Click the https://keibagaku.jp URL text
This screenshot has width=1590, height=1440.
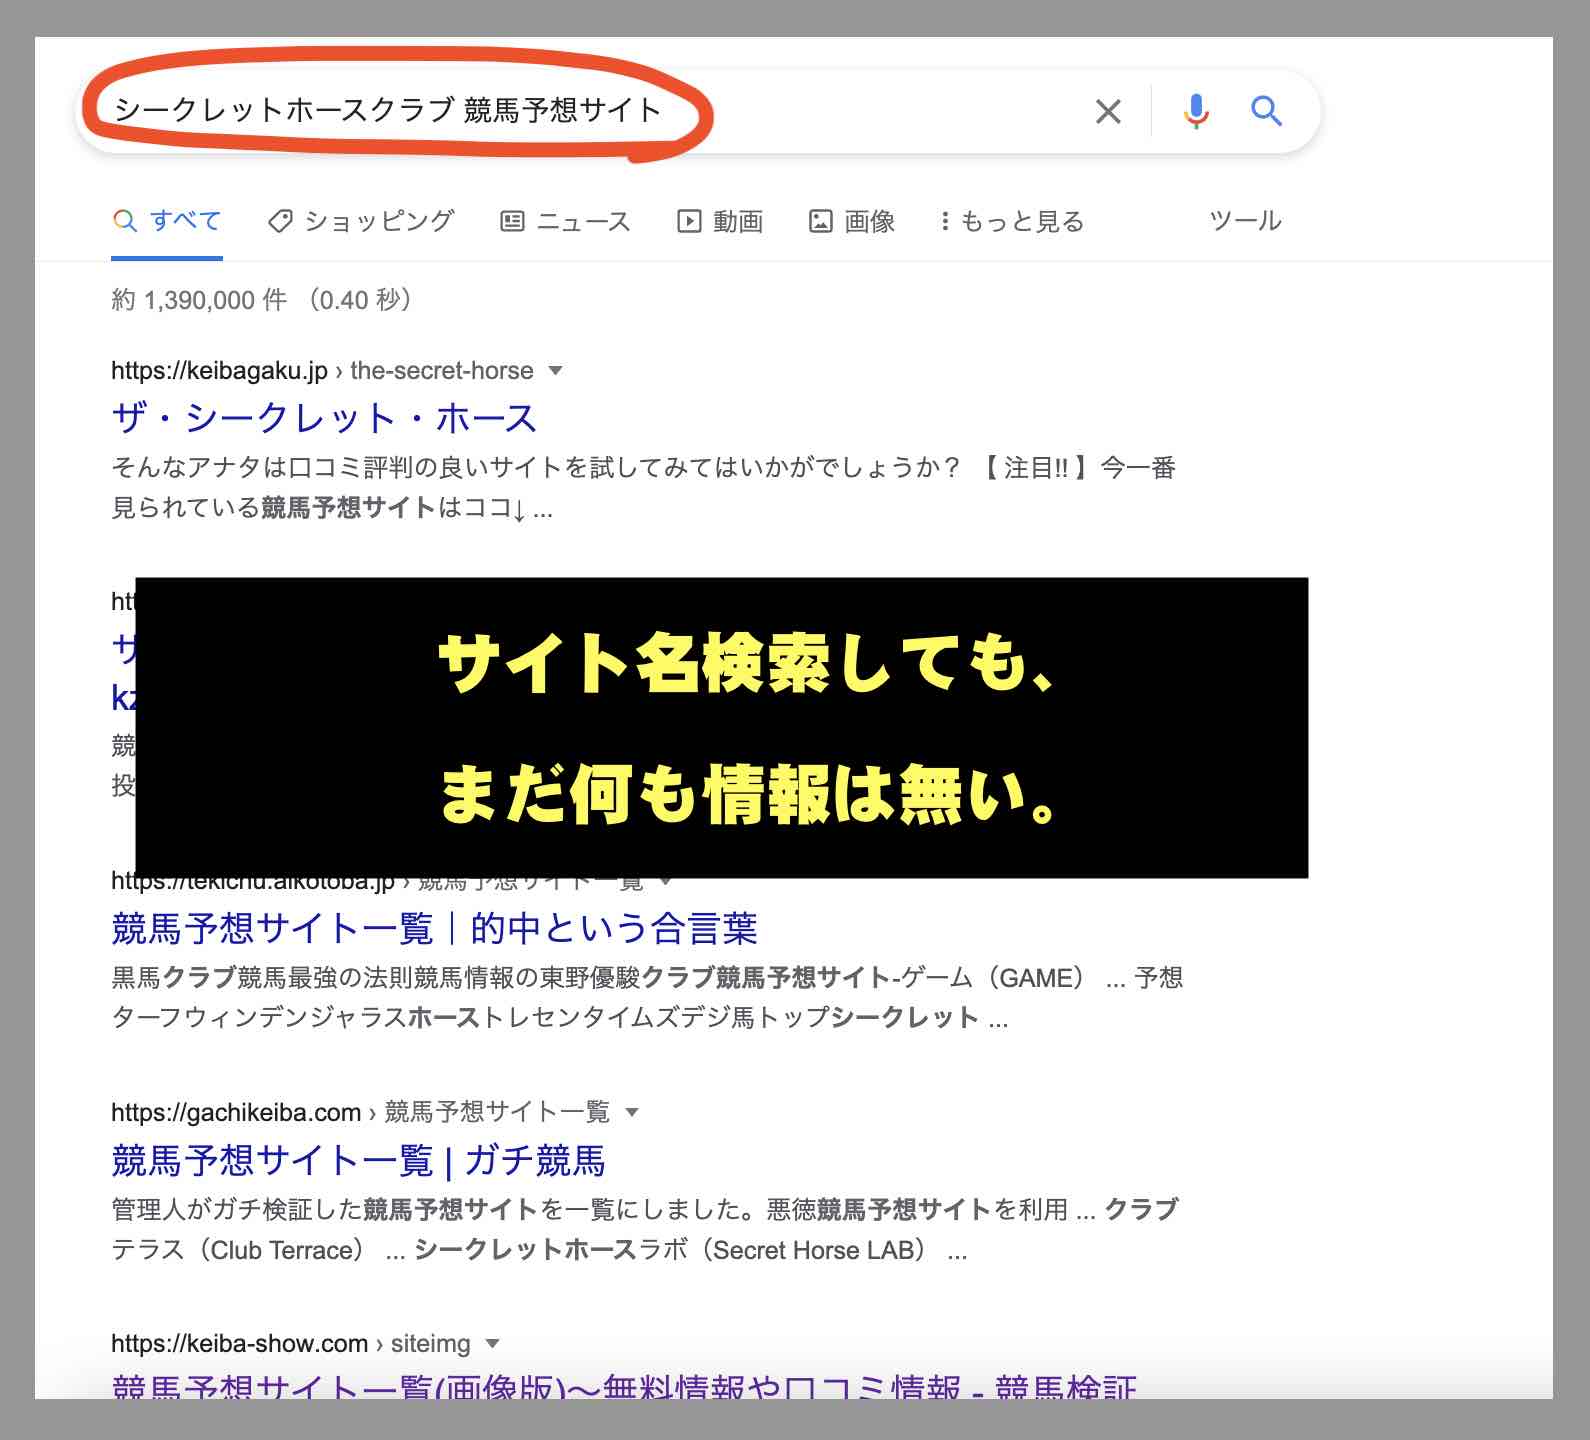(219, 371)
